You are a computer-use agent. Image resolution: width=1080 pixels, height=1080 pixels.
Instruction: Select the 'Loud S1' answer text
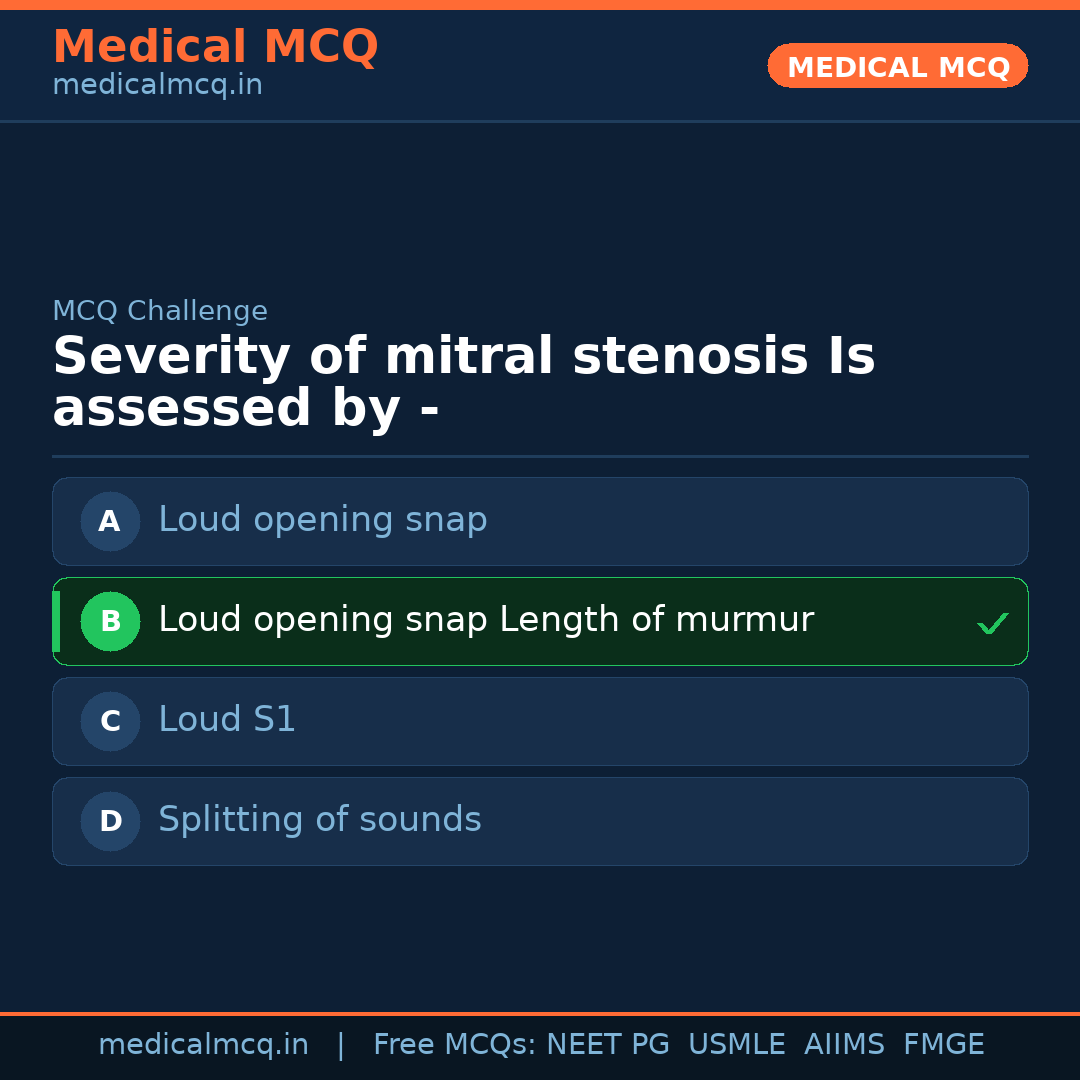pyautogui.click(x=227, y=720)
